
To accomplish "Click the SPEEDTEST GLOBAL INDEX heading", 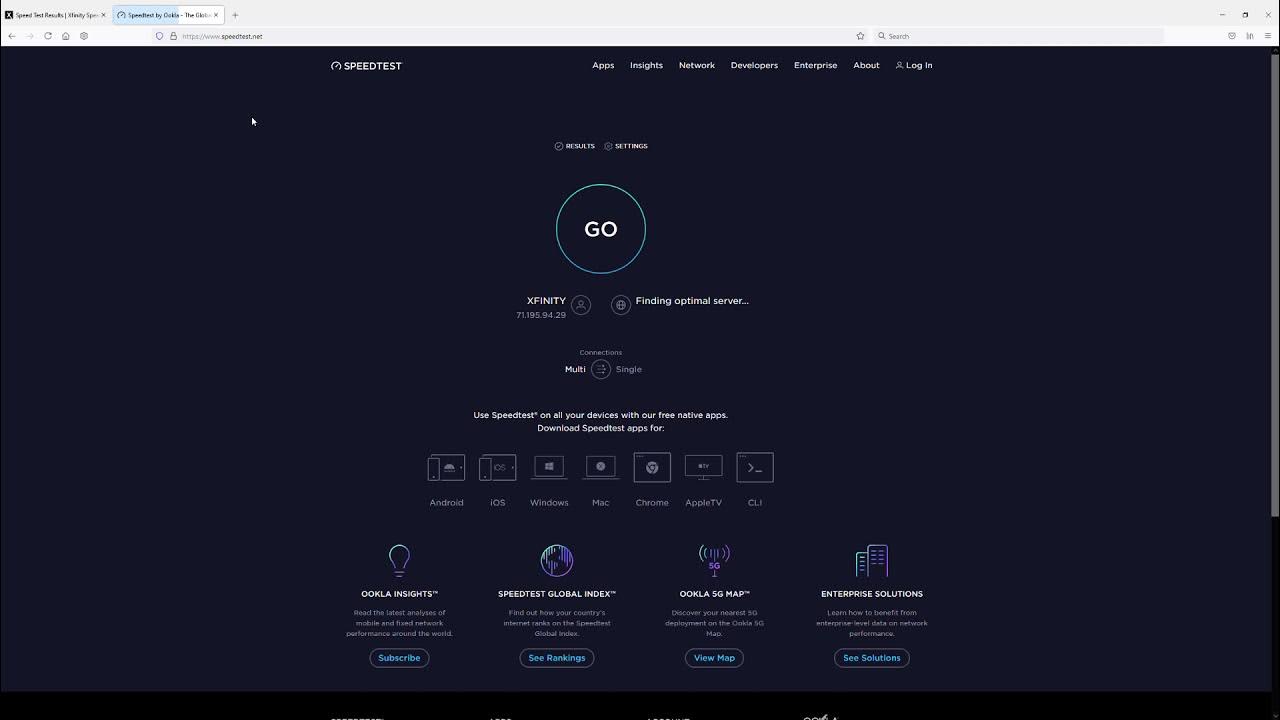I will [x=557, y=594].
